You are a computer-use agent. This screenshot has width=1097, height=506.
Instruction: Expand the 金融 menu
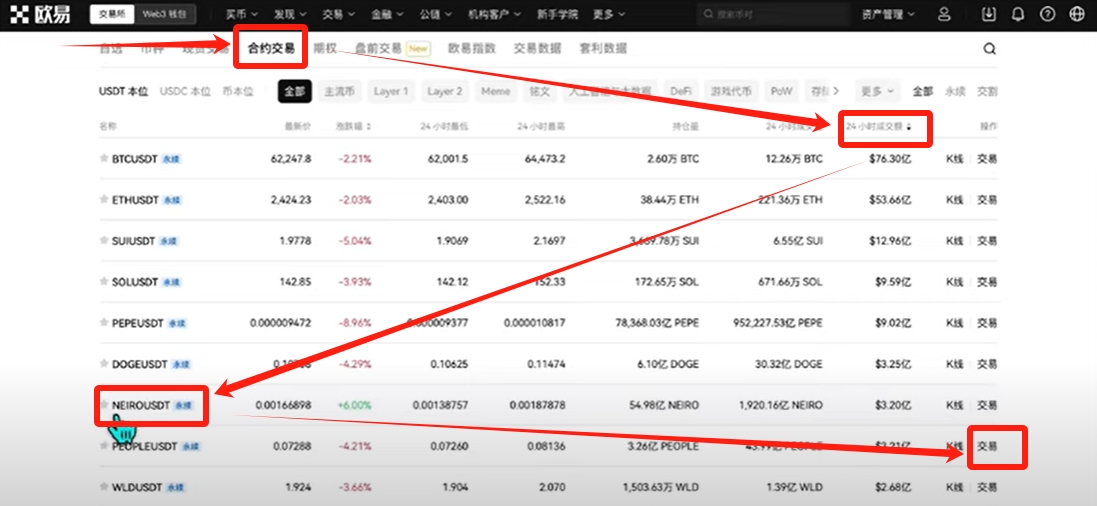point(387,14)
